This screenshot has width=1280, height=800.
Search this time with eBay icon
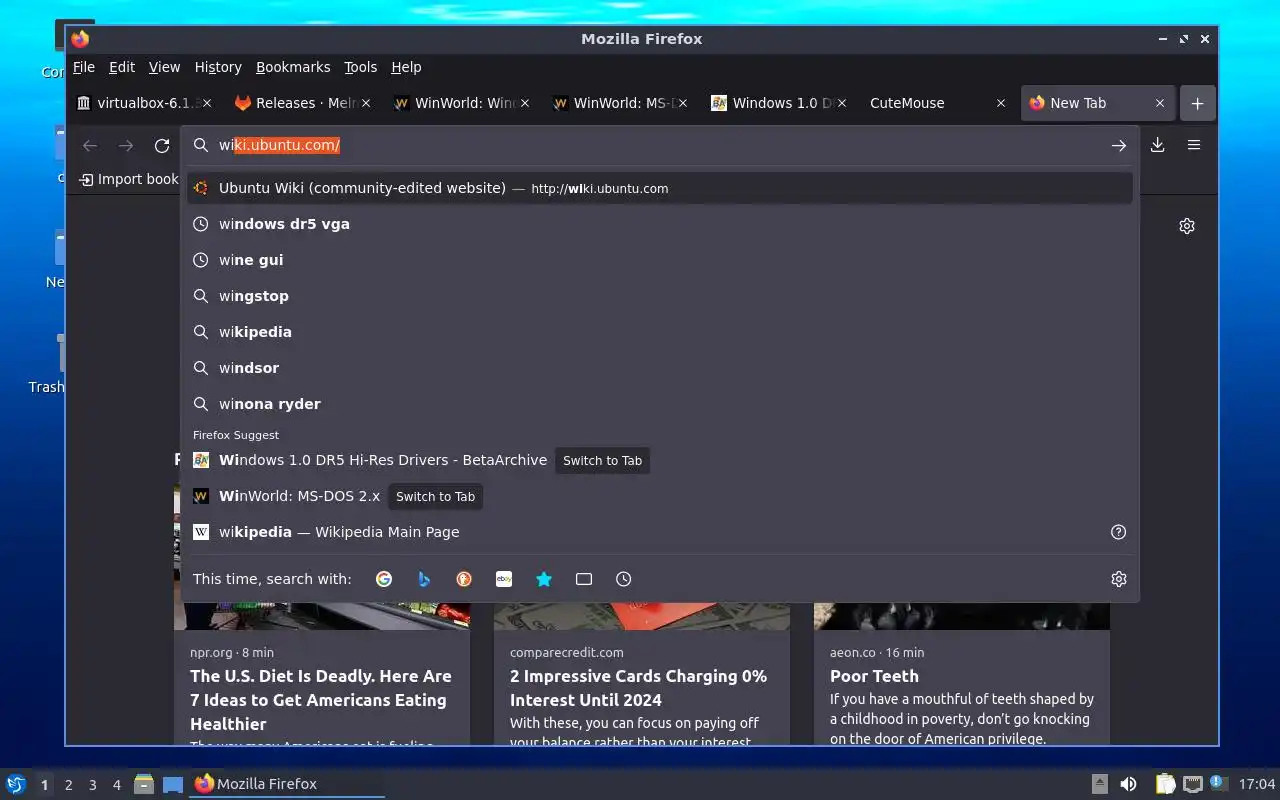(x=504, y=579)
